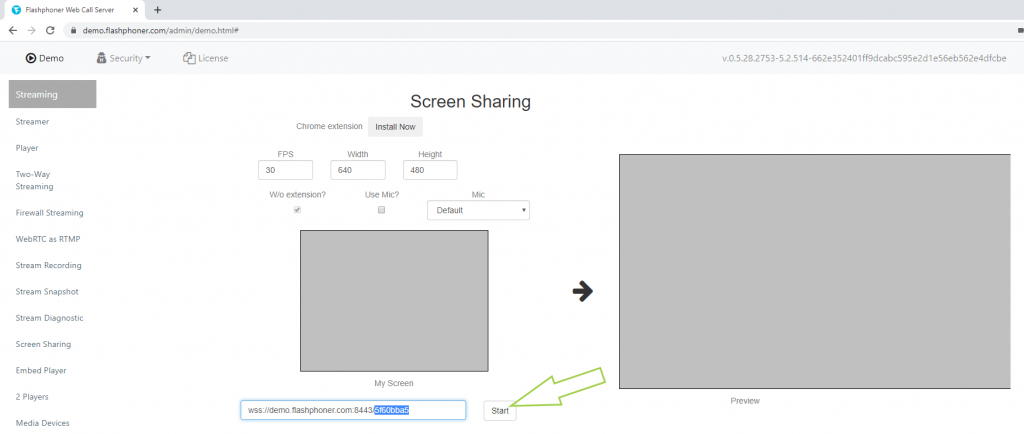Screen dimensions: 1024x434
Task: Open Stream Diagnostic demo
Action: coord(50,318)
